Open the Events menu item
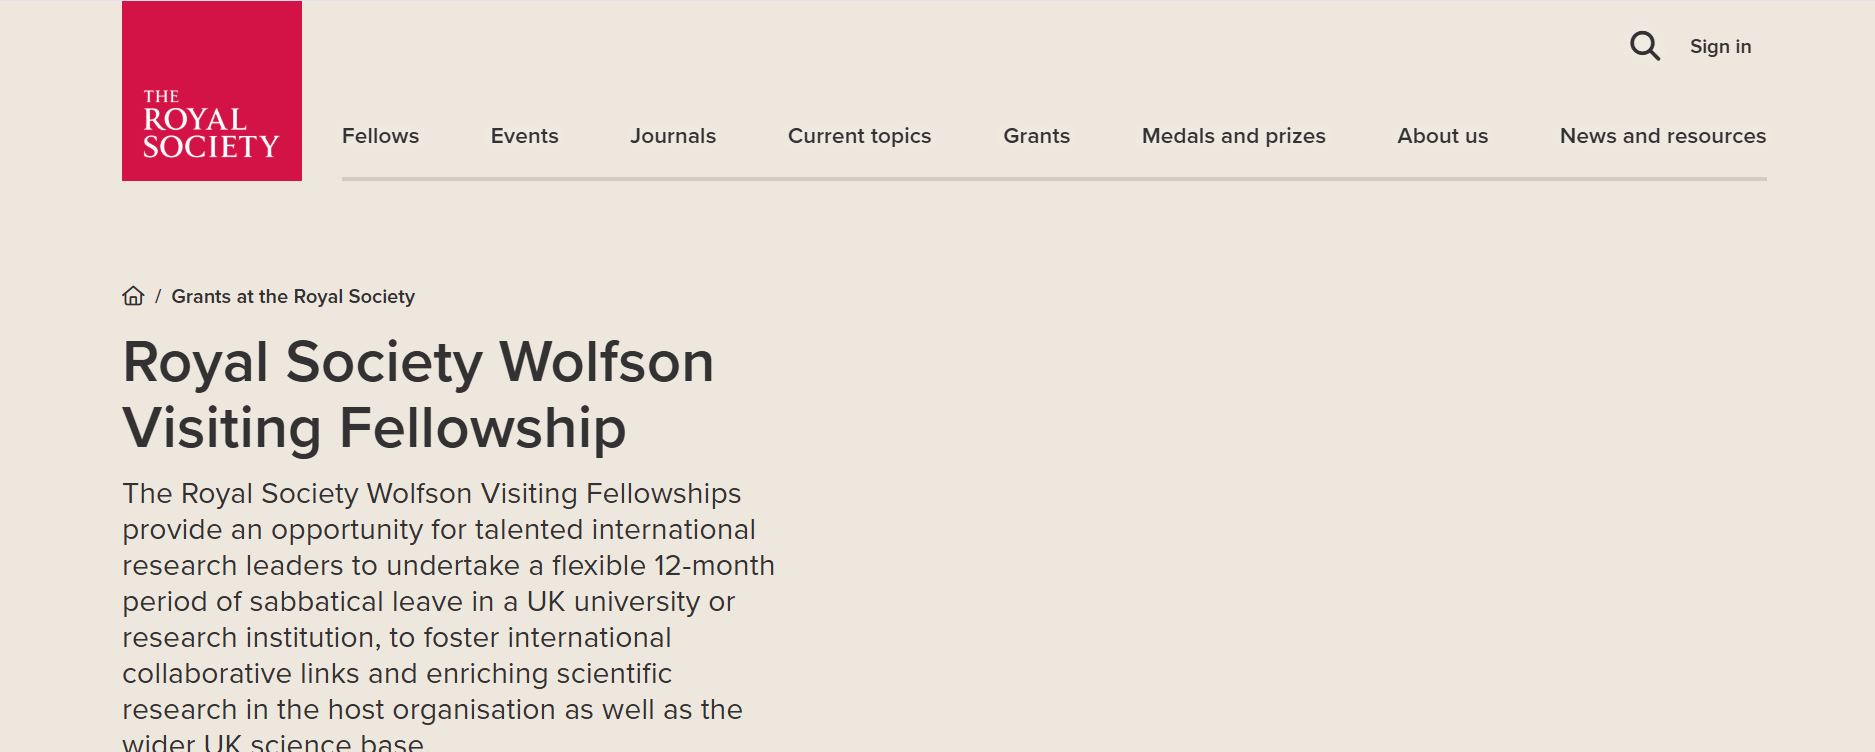The height and width of the screenshot is (752, 1875). click(524, 136)
